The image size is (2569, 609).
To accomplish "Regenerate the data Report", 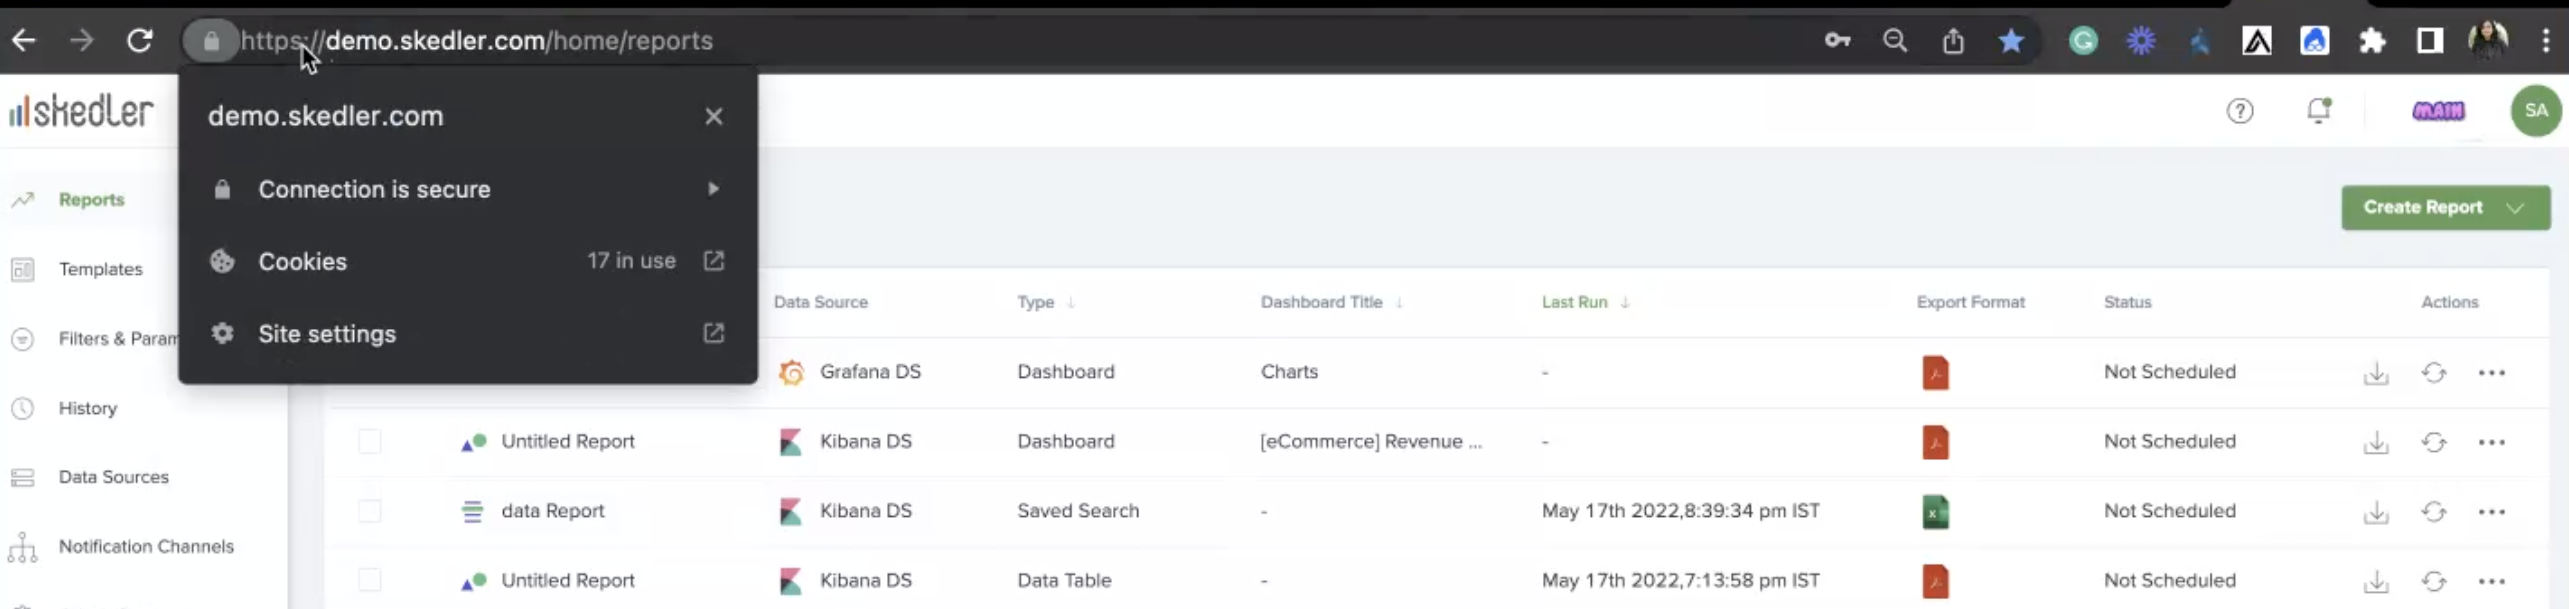I will pyautogui.click(x=2434, y=512).
